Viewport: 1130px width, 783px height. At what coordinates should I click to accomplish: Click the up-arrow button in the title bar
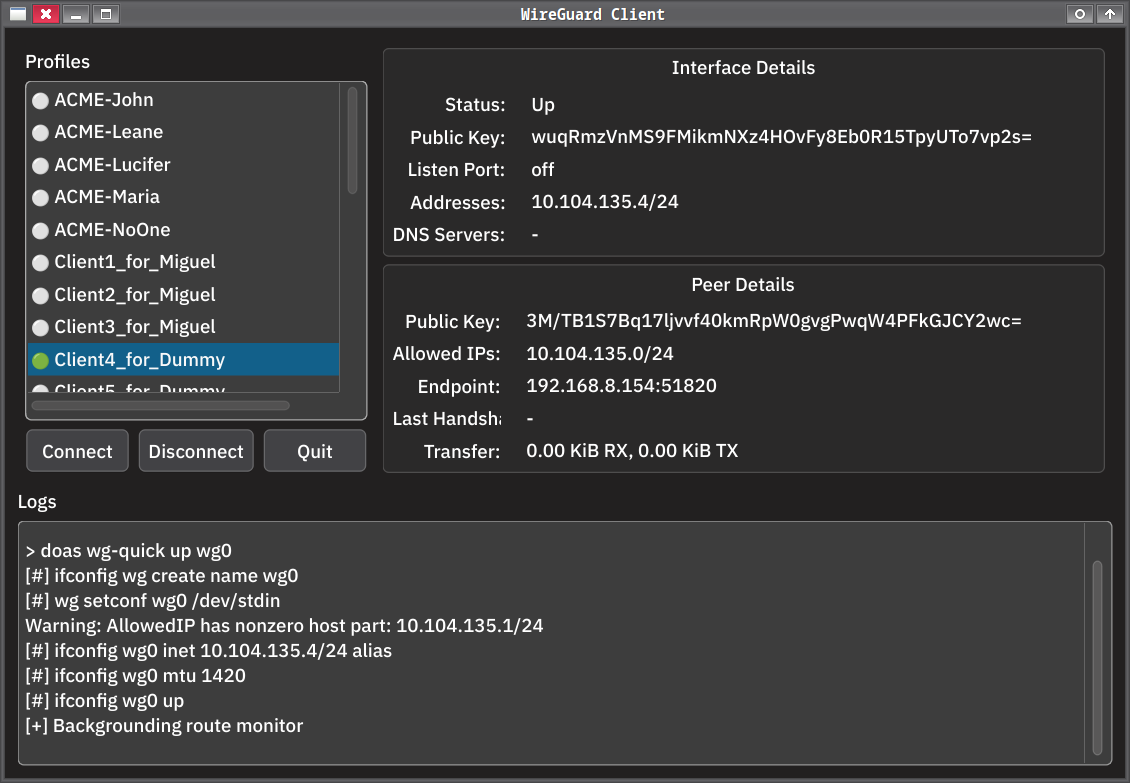(x=1110, y=14)
